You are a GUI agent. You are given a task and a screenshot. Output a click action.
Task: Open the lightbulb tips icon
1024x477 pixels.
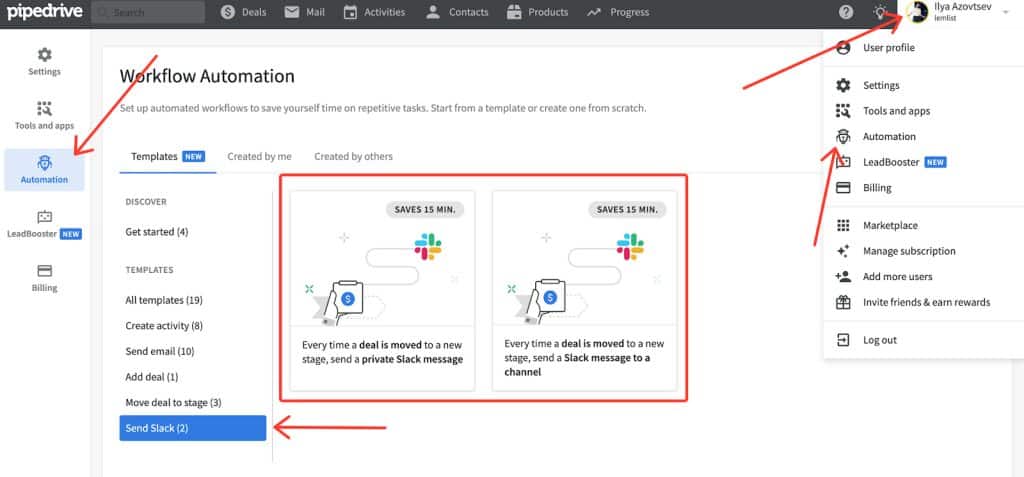coord(879,12)
